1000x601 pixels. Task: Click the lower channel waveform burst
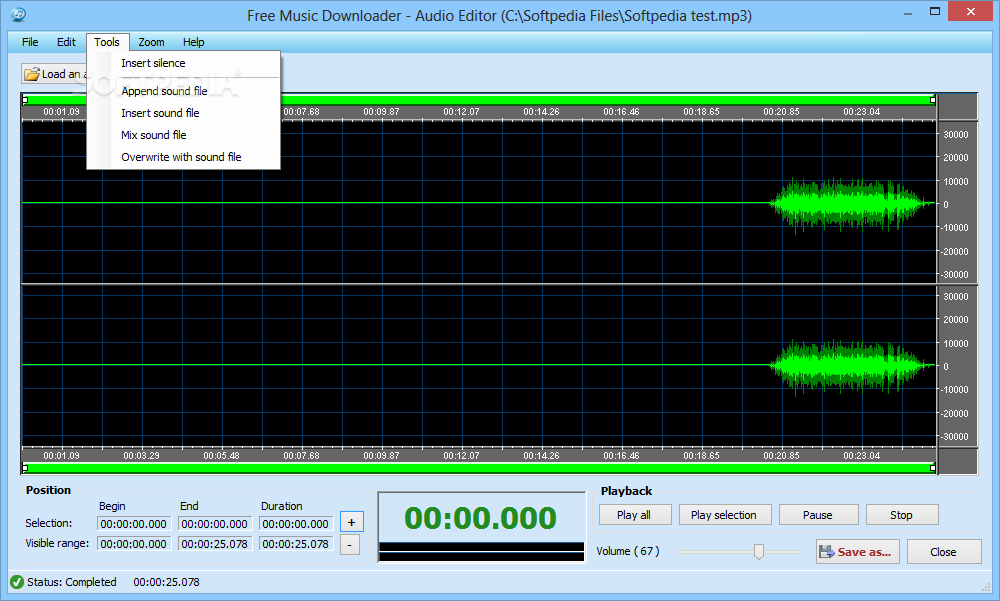click(850, 366)
